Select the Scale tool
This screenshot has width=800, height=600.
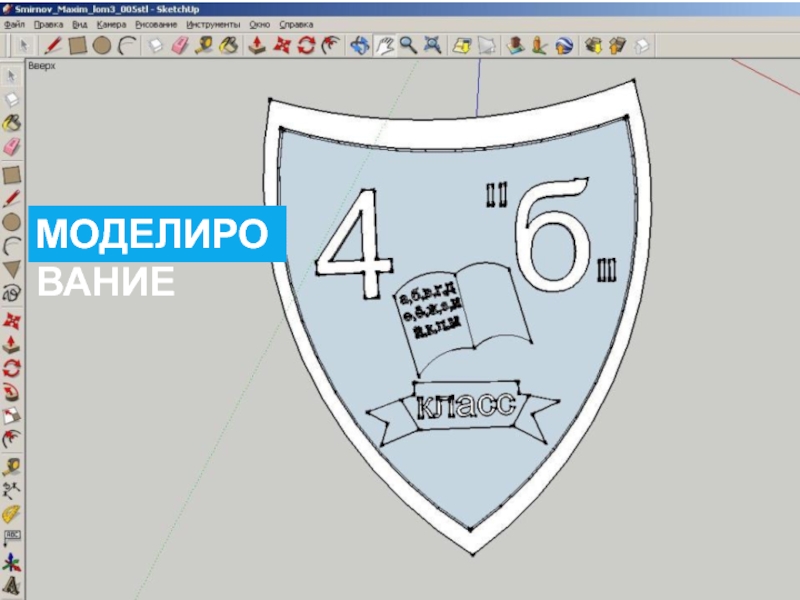tap(12, 416)
